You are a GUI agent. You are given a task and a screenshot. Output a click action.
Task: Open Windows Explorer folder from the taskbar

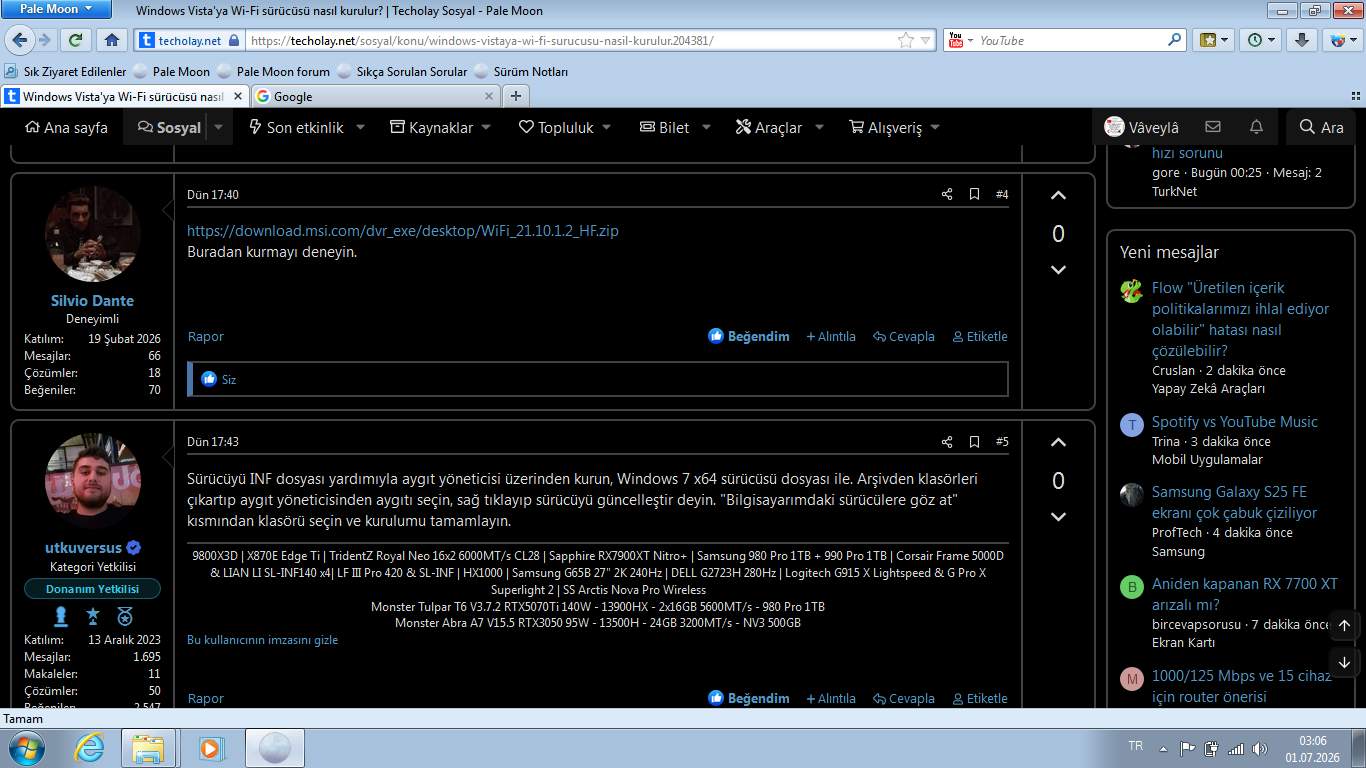pos(148,747)
